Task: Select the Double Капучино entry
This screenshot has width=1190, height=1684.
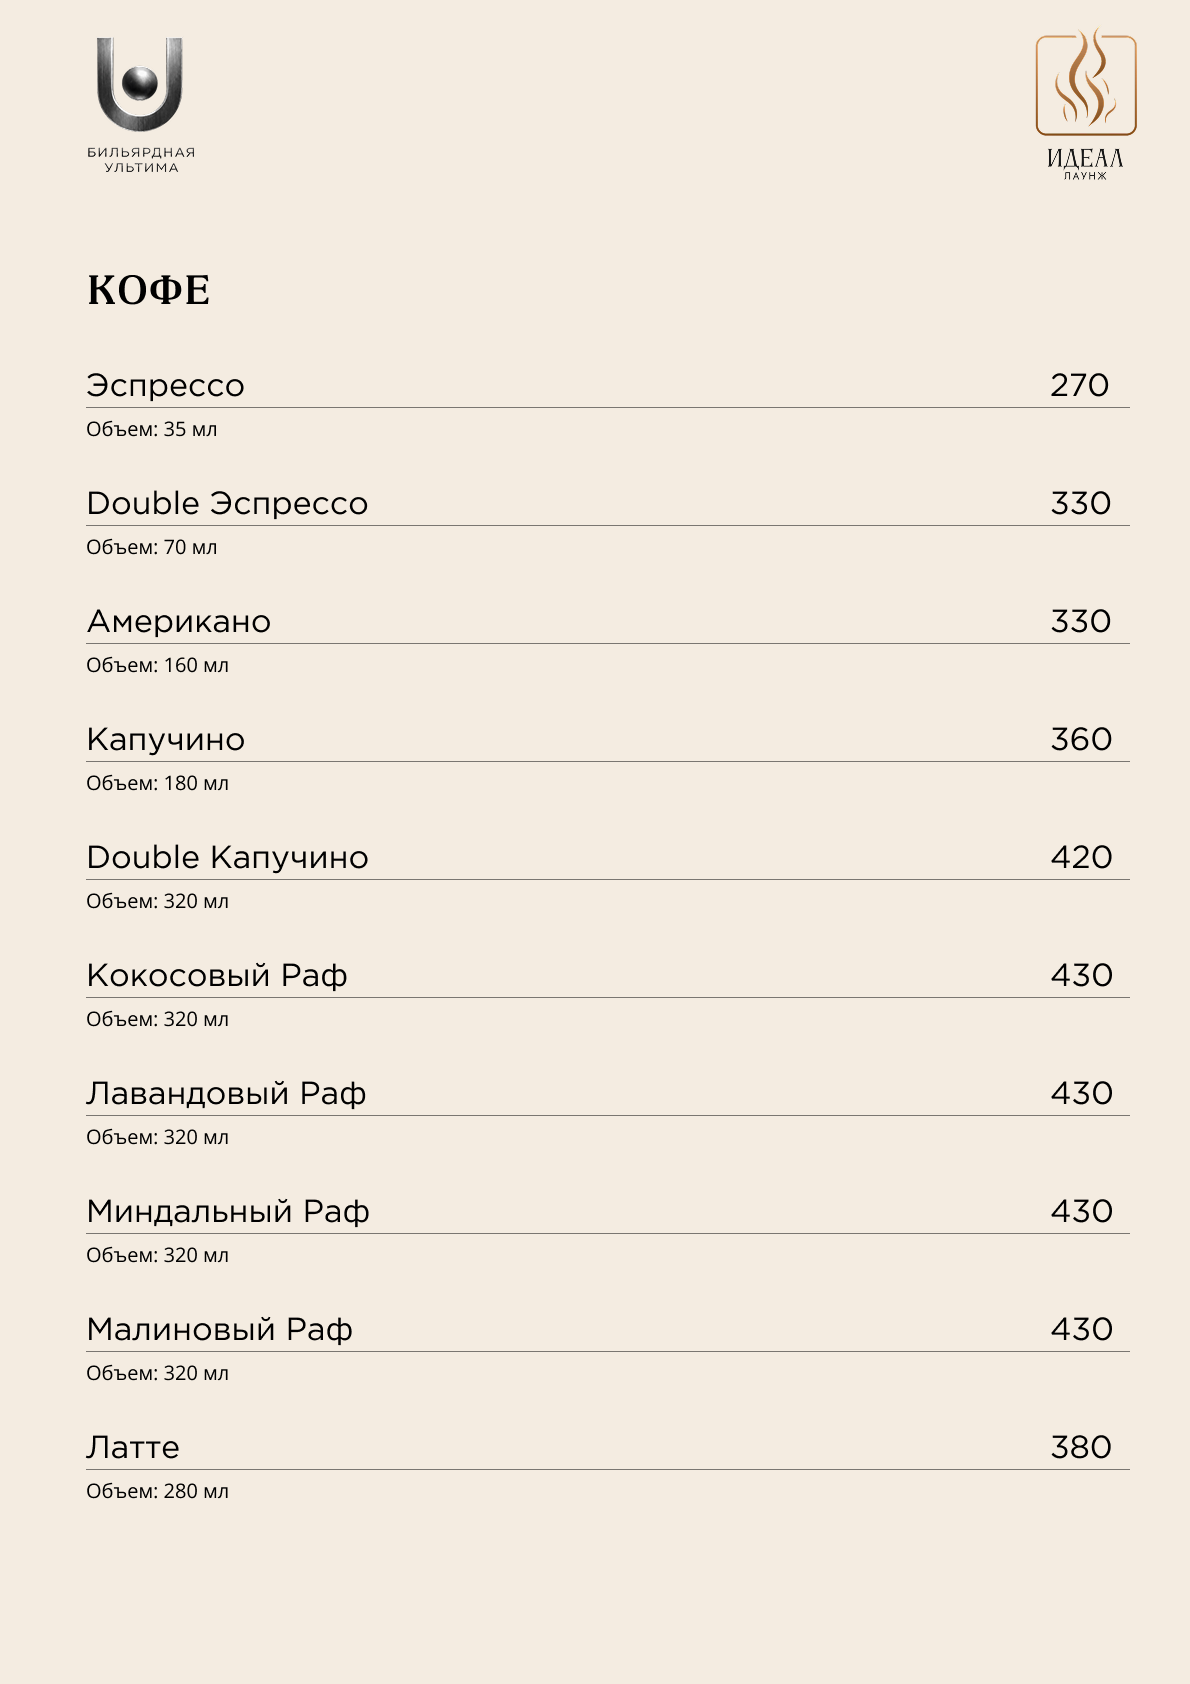Action: pos(227,857)
